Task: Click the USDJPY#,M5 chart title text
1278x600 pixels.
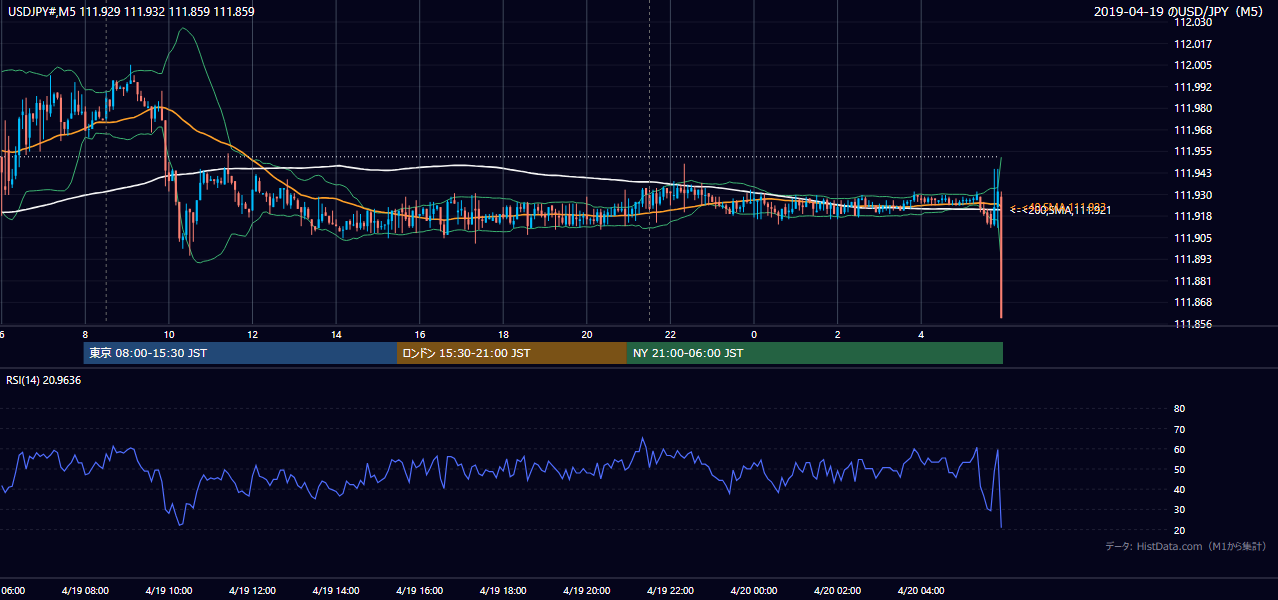Action: tap(131, 12)
